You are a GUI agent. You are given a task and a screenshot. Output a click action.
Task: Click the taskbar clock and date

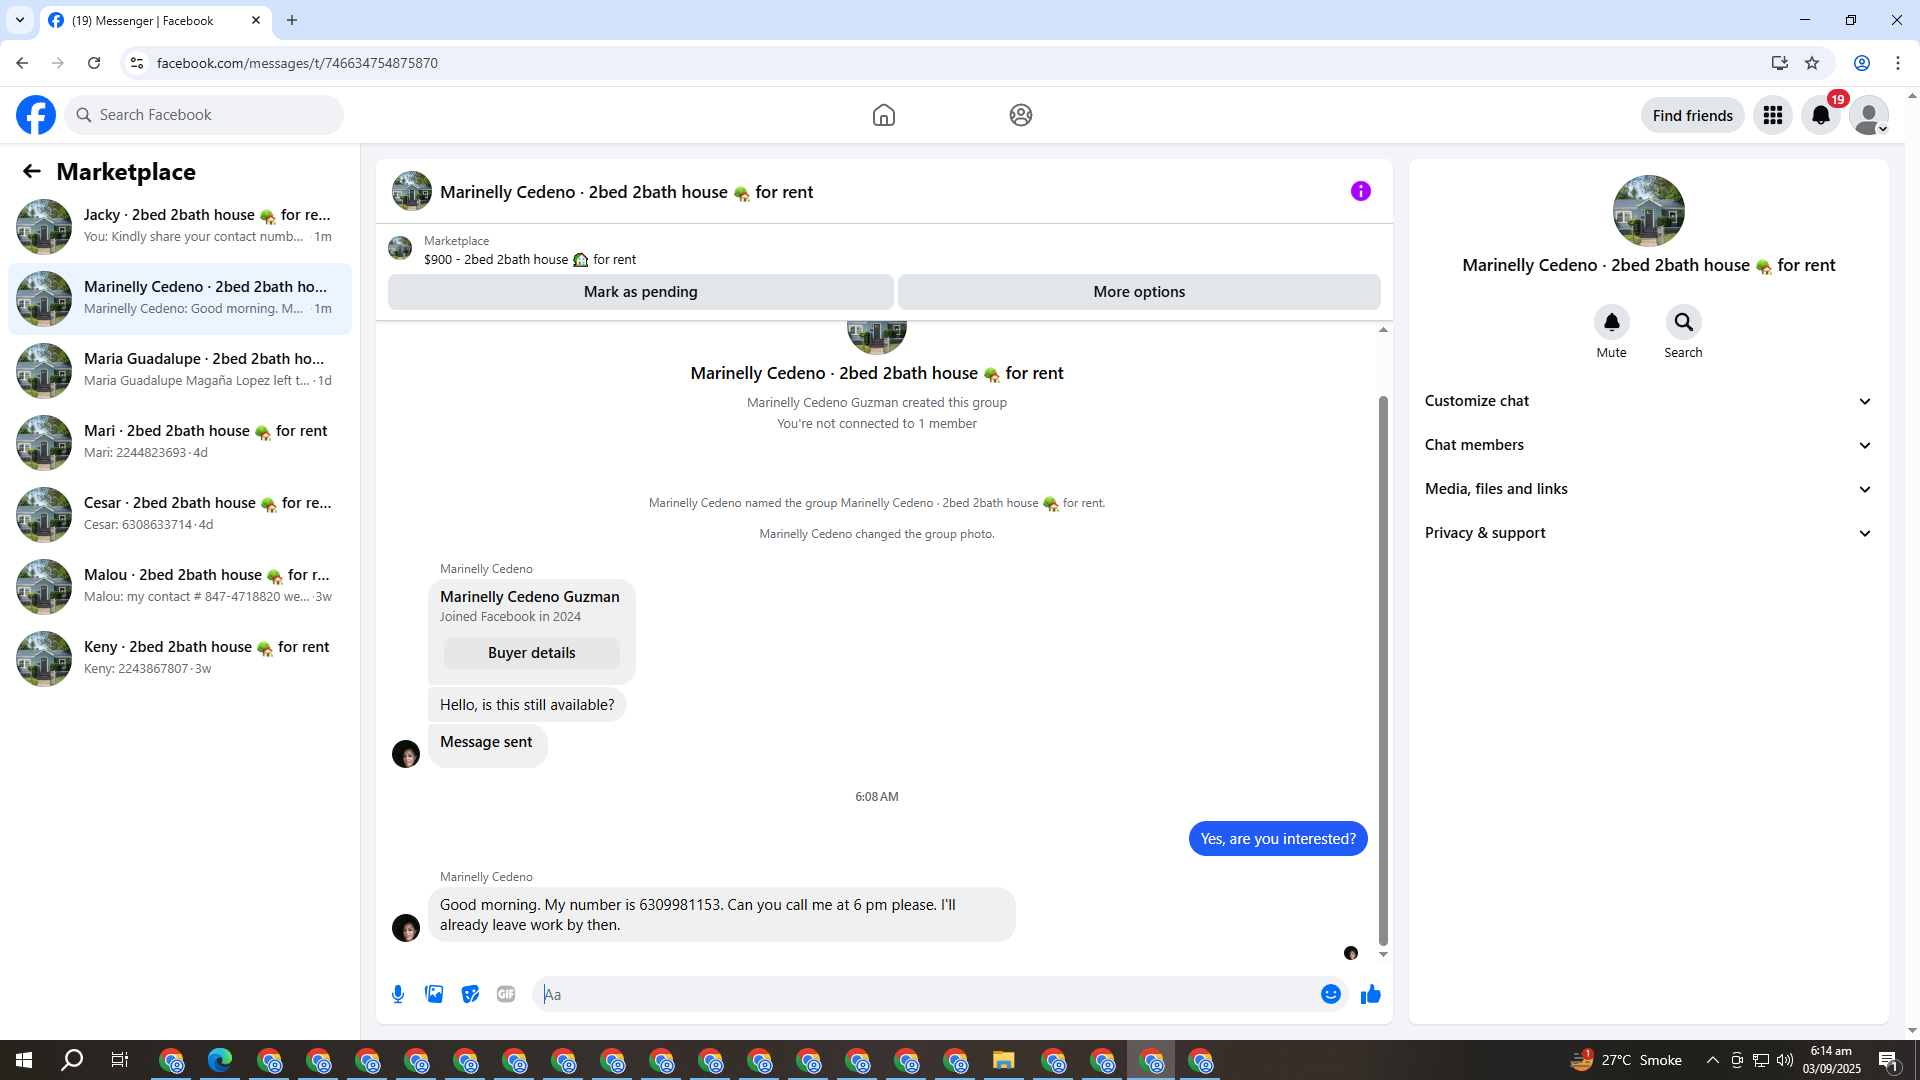coord(1832,1060)
